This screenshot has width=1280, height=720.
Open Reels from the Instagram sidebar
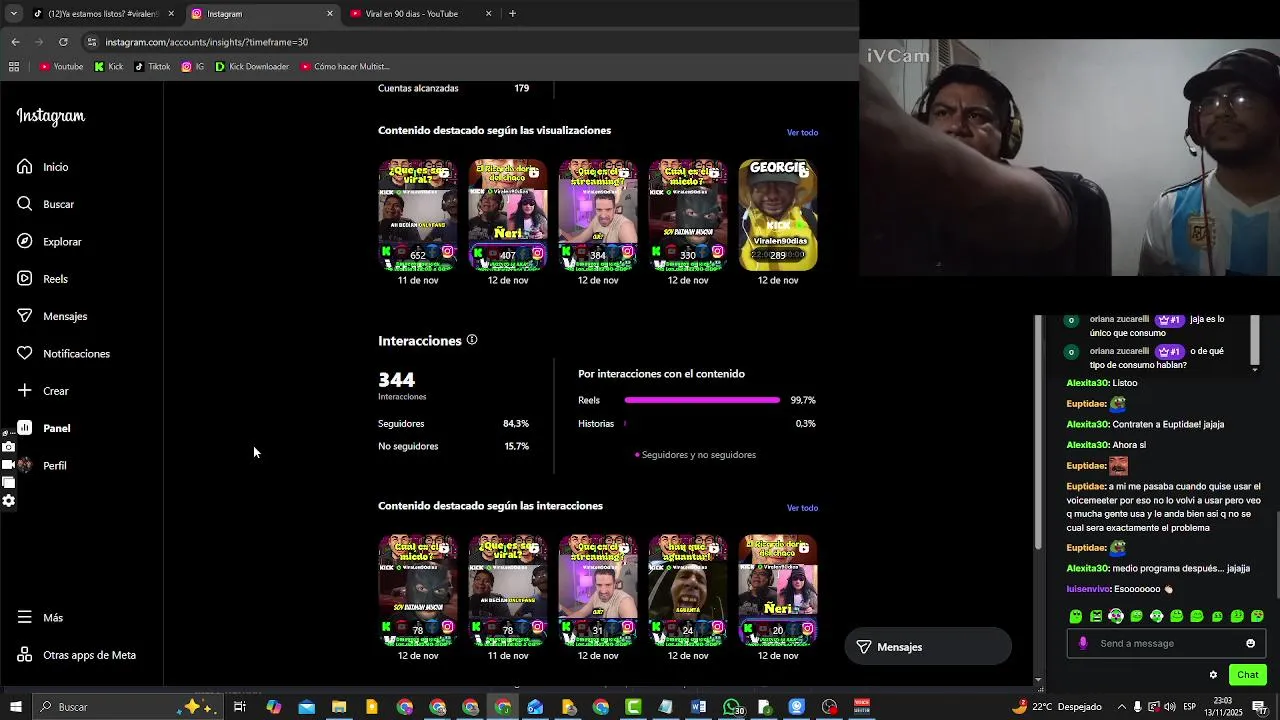tap(42, 279)
